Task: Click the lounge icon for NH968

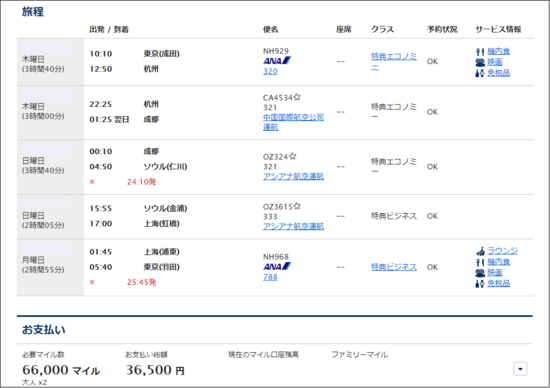Action: pos(480,251)
